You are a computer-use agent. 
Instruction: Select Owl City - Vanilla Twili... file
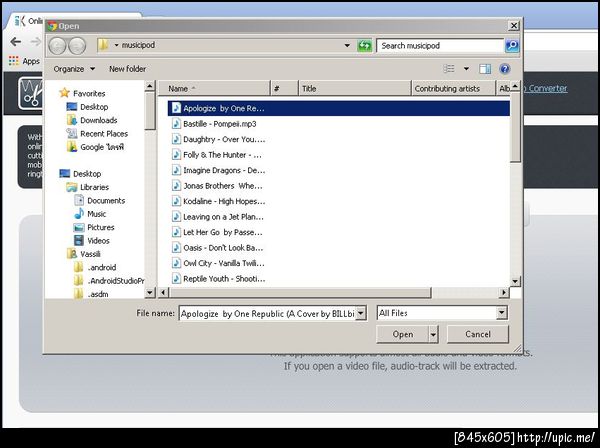click(218, 263)
